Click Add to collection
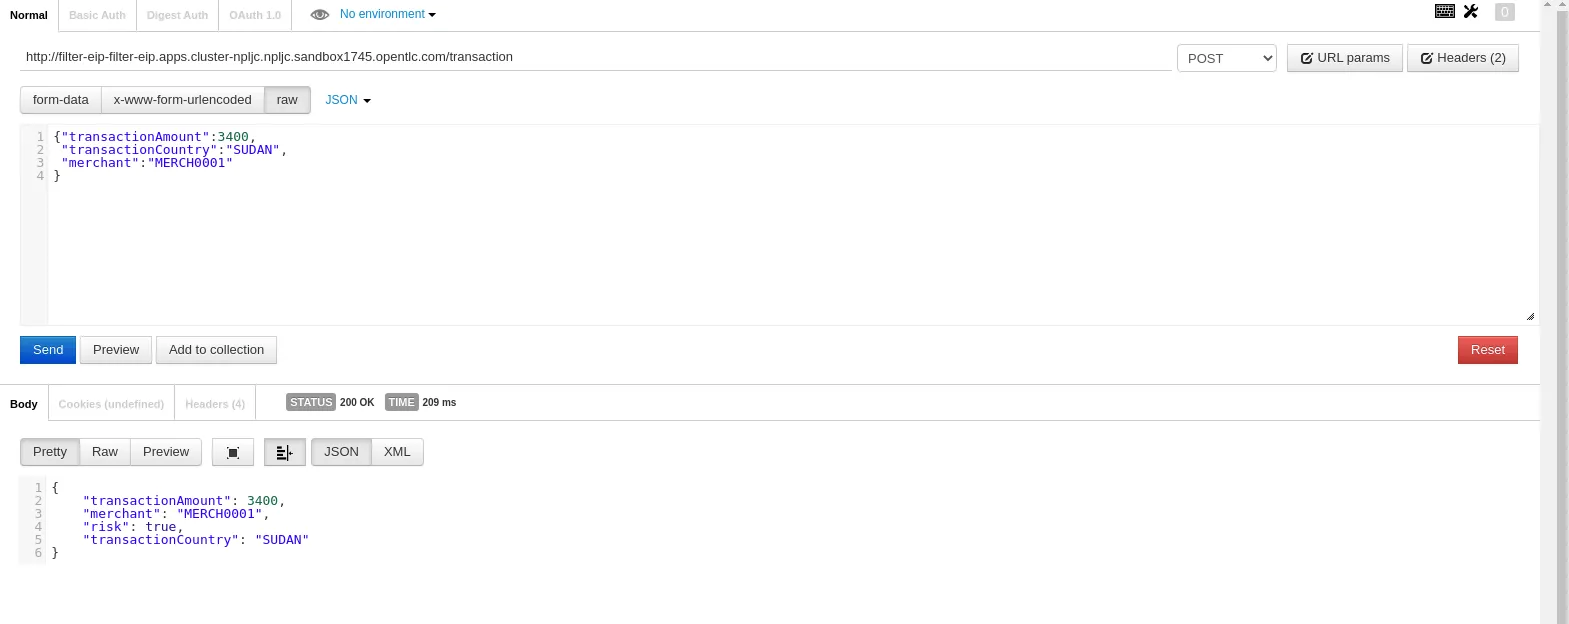This screenshot has width=1569, height=624. pos(216,350)
